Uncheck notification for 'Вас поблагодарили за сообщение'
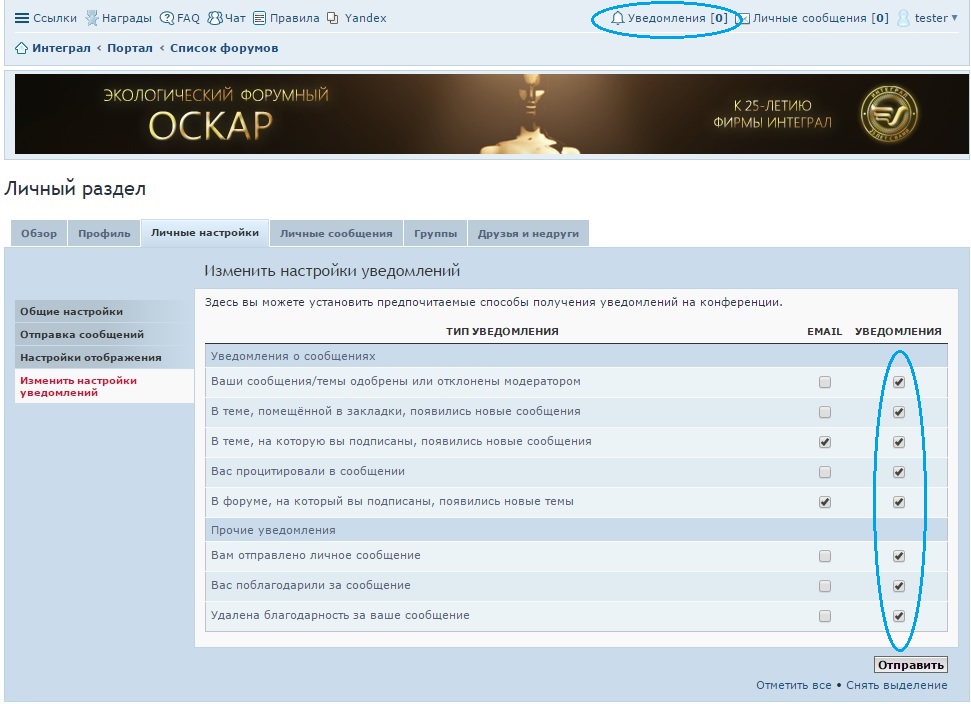 pyautogui.click(x=899, y=586)
